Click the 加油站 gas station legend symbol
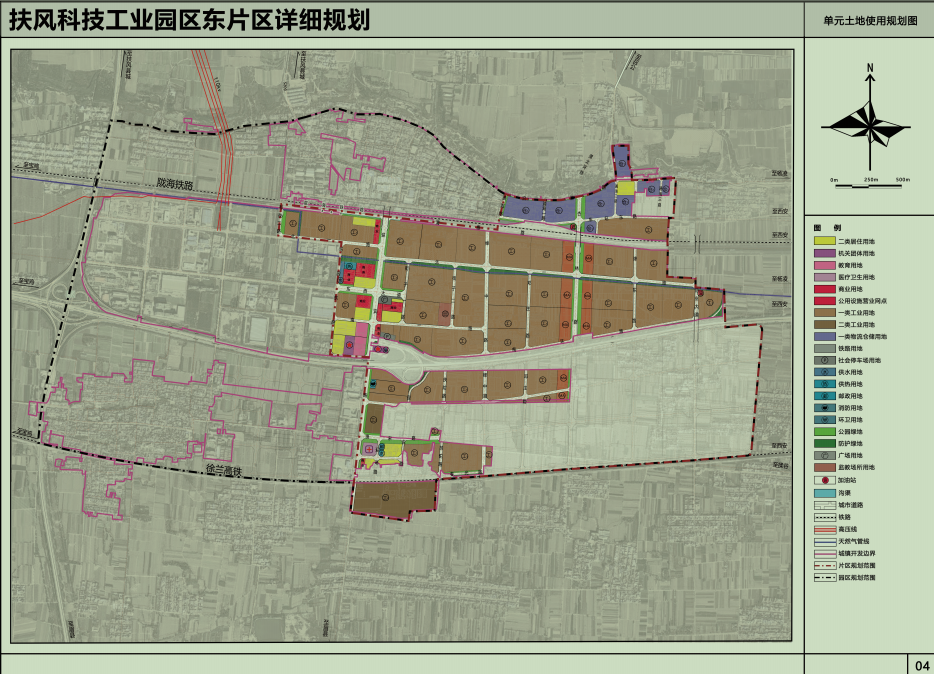The width and height of the screenshot is (934, 674). pos(823,480)
